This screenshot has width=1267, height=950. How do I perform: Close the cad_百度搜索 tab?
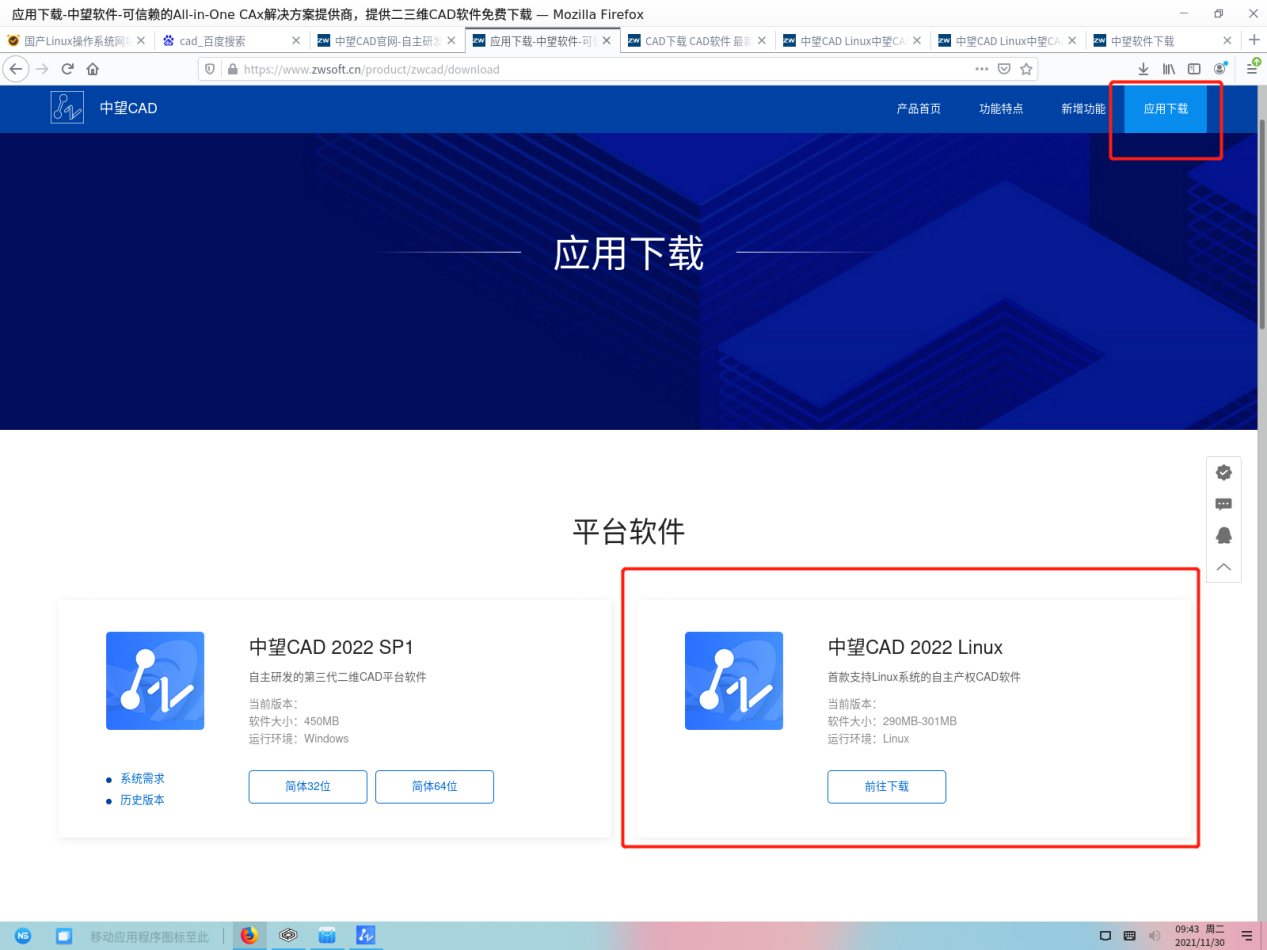coord(295,41)
